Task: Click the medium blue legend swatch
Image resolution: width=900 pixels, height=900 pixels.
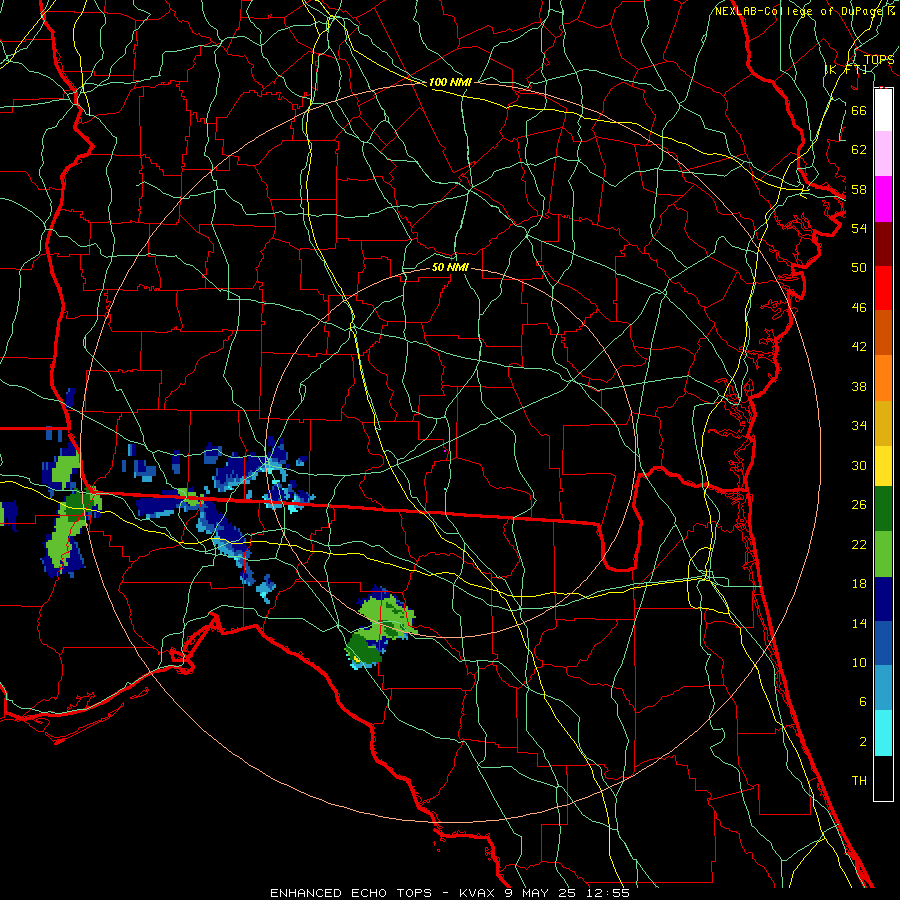Action: pos(883,643)
